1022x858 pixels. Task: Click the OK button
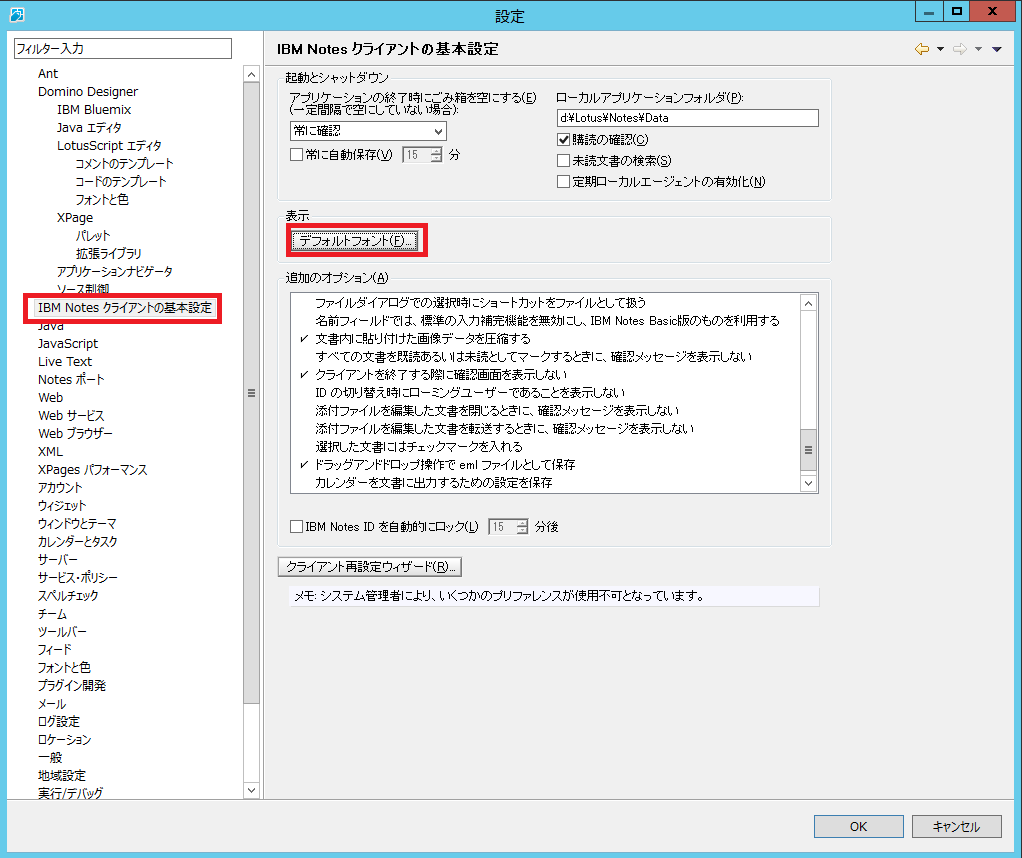coord(858,827)
